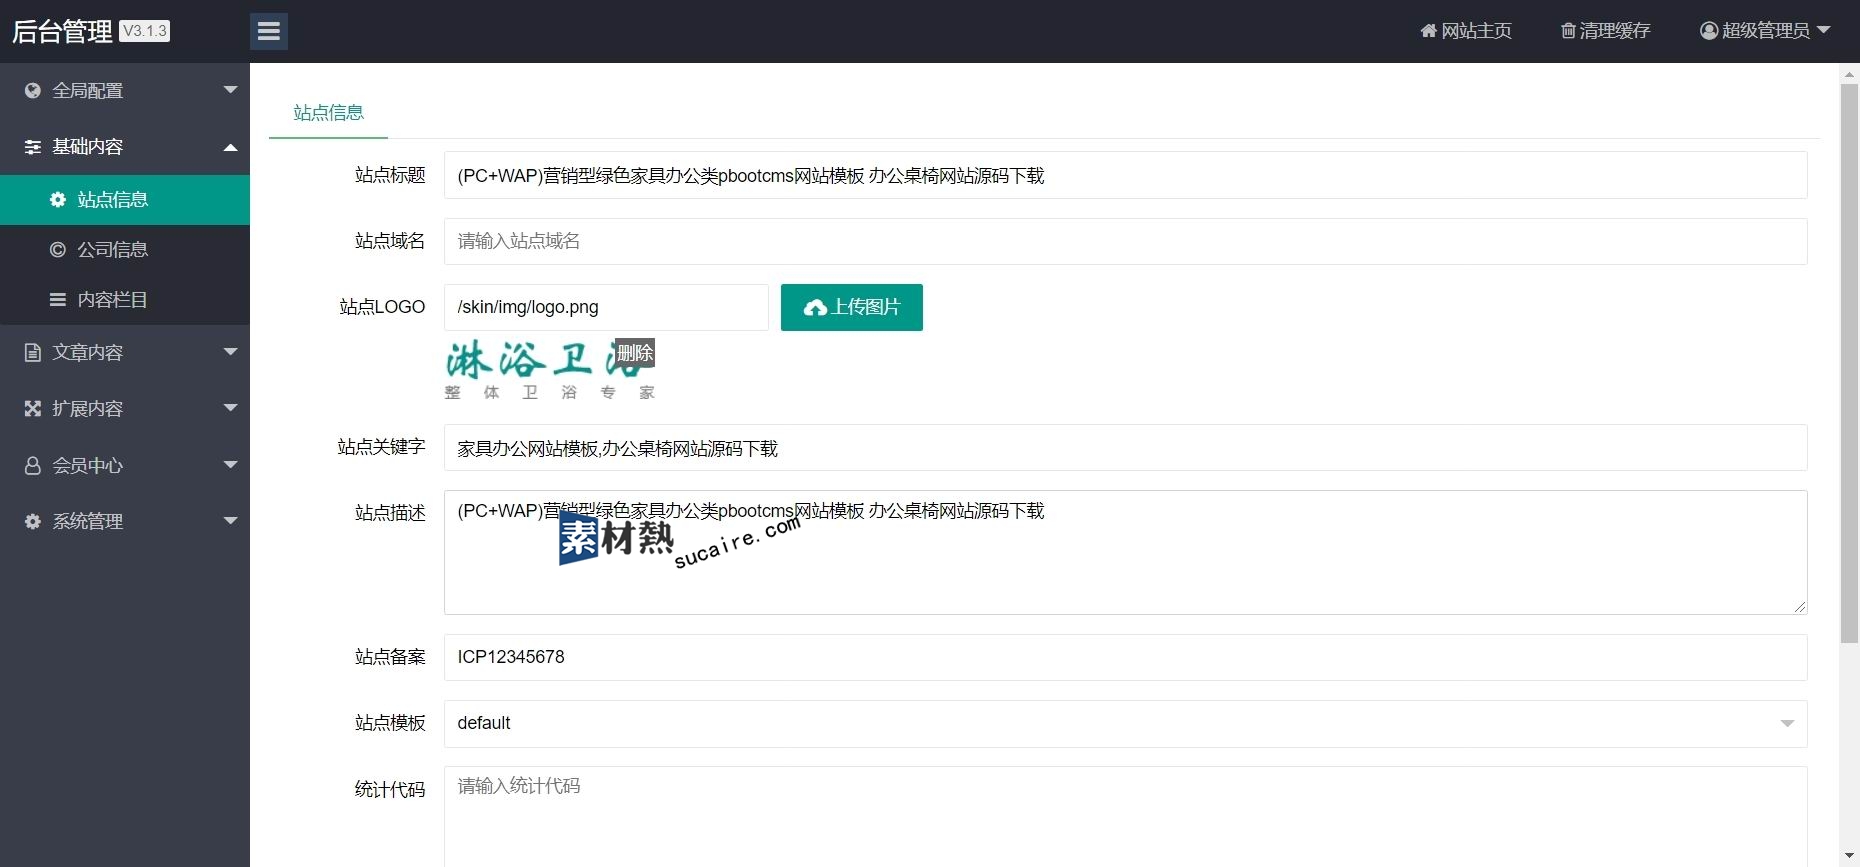Click the trash icon beside 清理缓存

tap(1568, 31)
